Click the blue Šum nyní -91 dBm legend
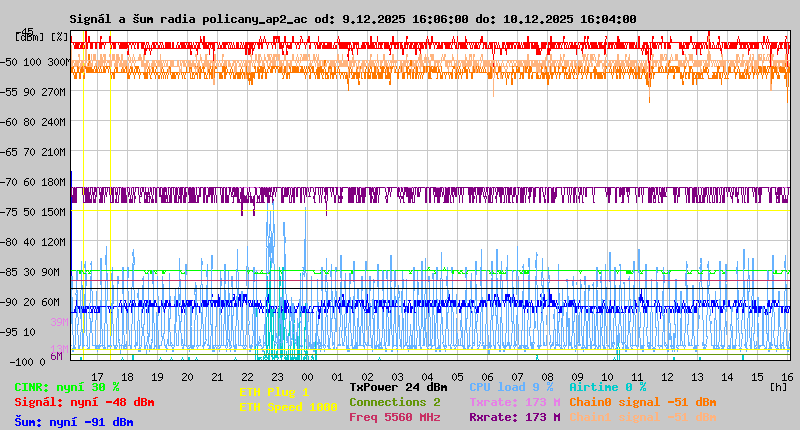Screen dimensions: 800x430 pyautogui.click(x=73, y=422)
